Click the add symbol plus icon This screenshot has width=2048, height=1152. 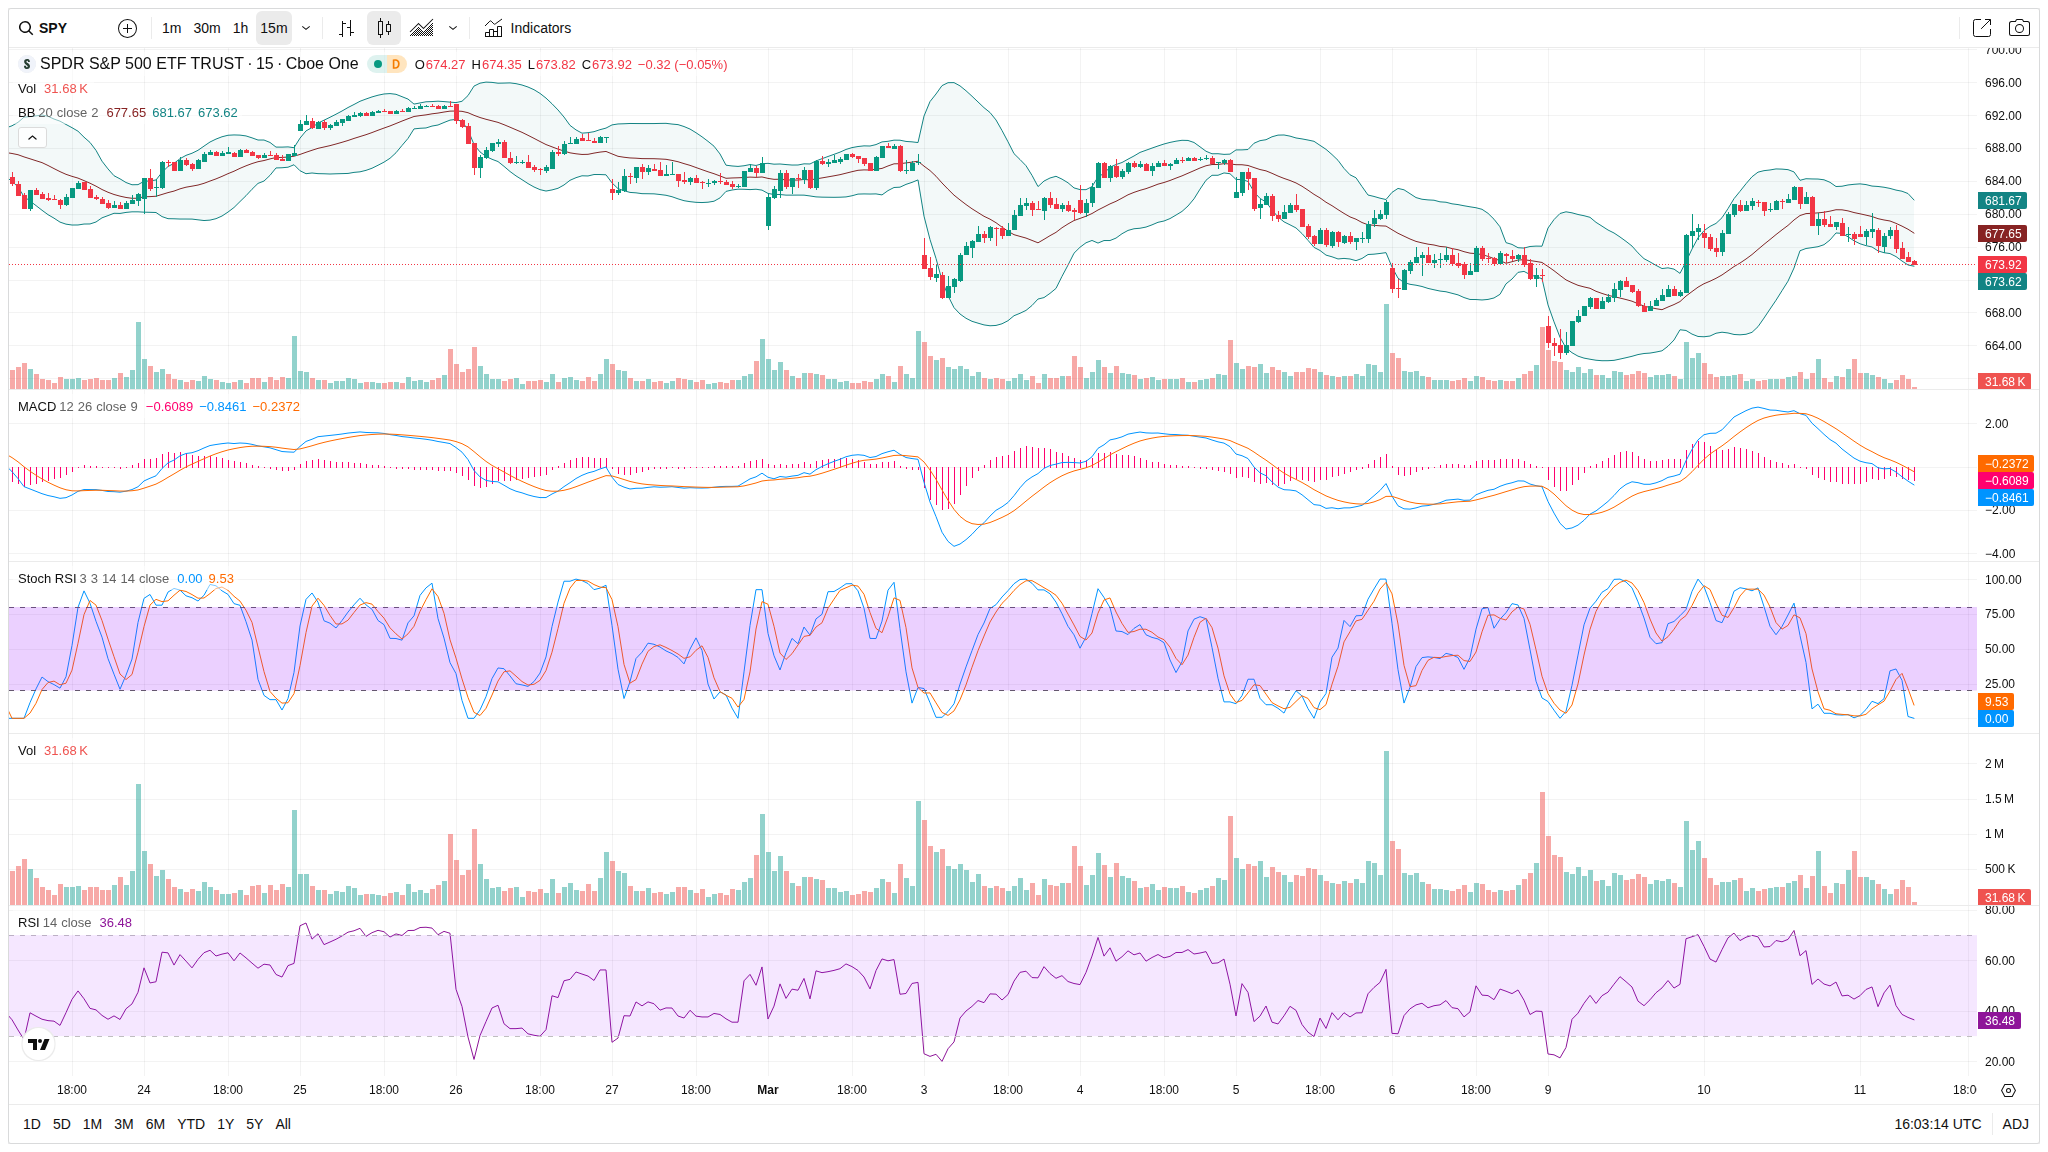click(x=127, y=28)
